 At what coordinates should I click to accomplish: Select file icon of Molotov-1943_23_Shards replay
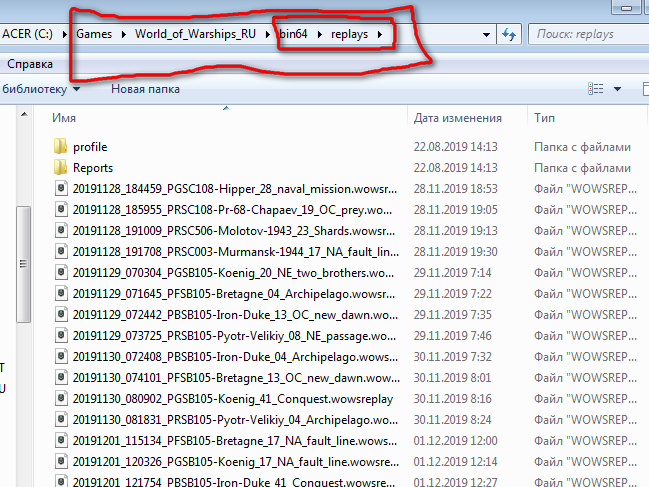61,230
